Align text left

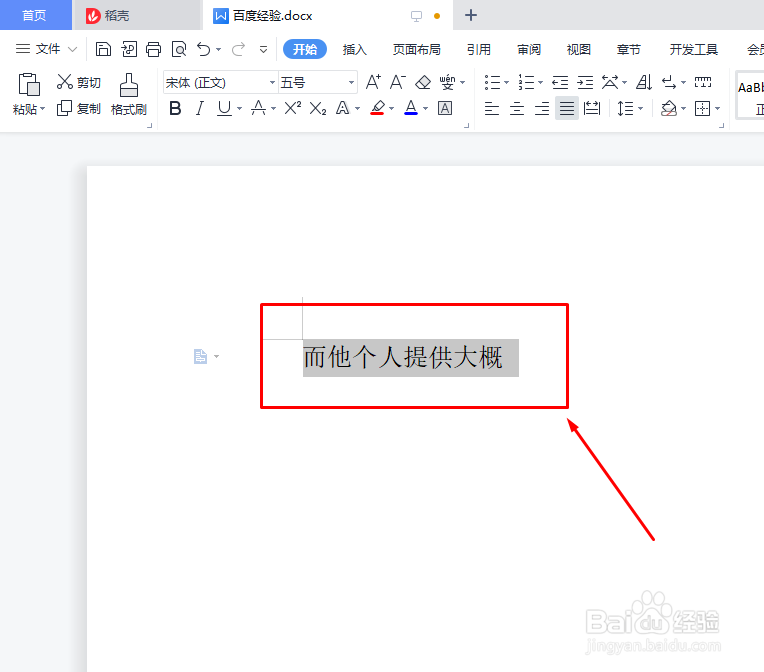pyautogui.click(x=492, y=108)
